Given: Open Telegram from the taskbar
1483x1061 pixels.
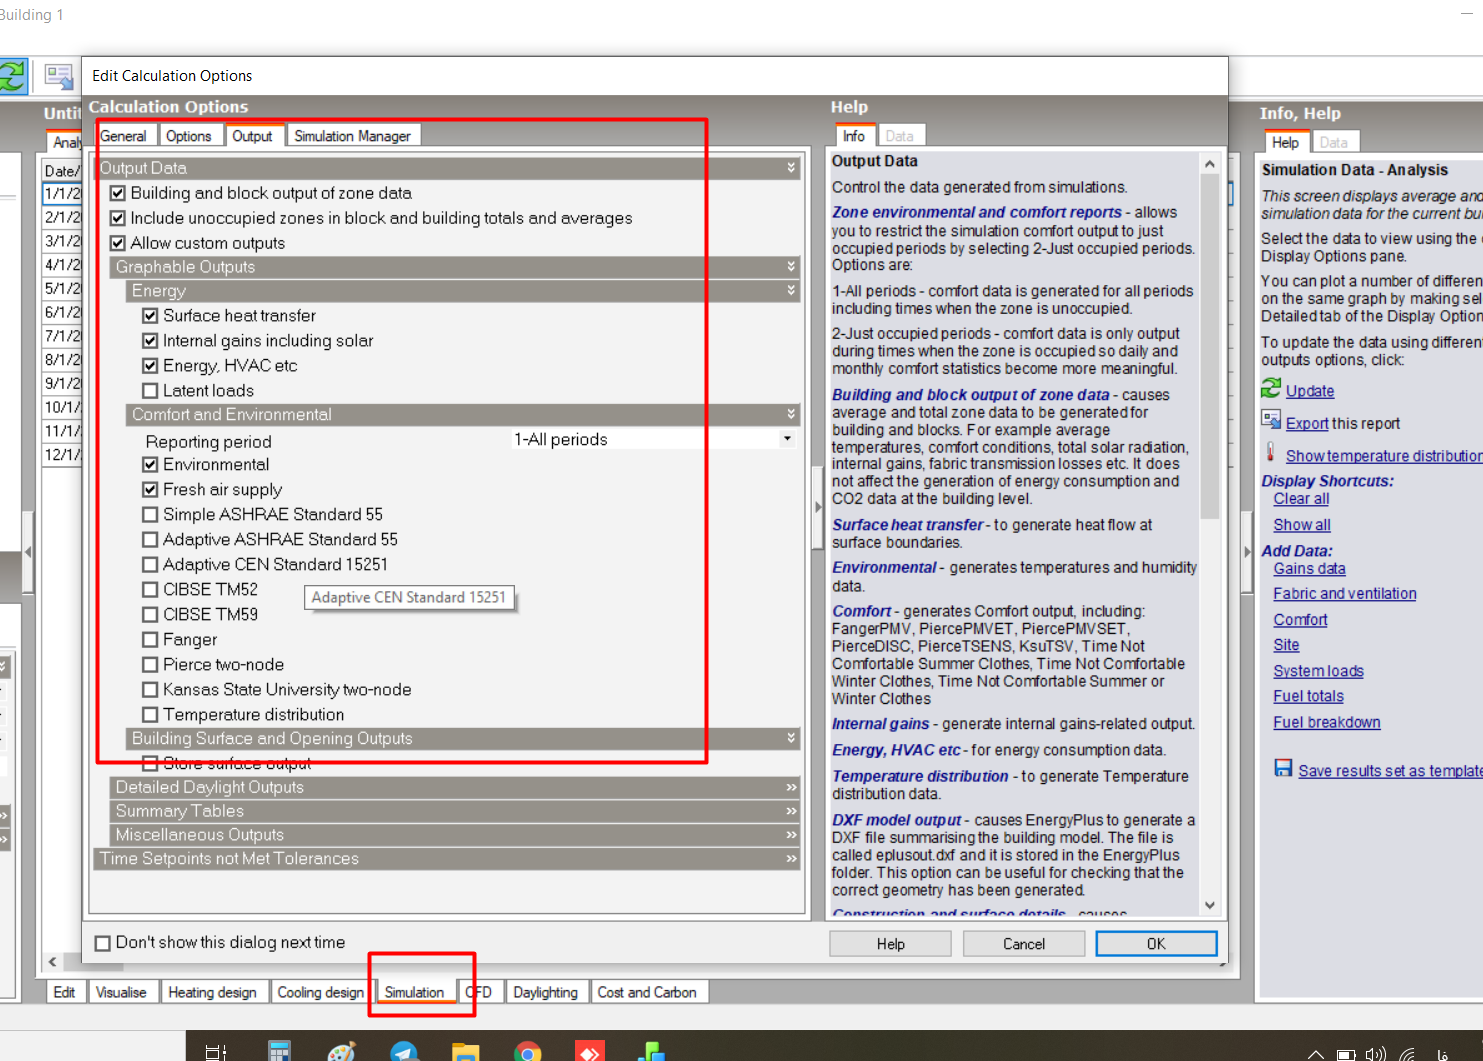Looking at the screenshot, I should [x=404, y=1052].
